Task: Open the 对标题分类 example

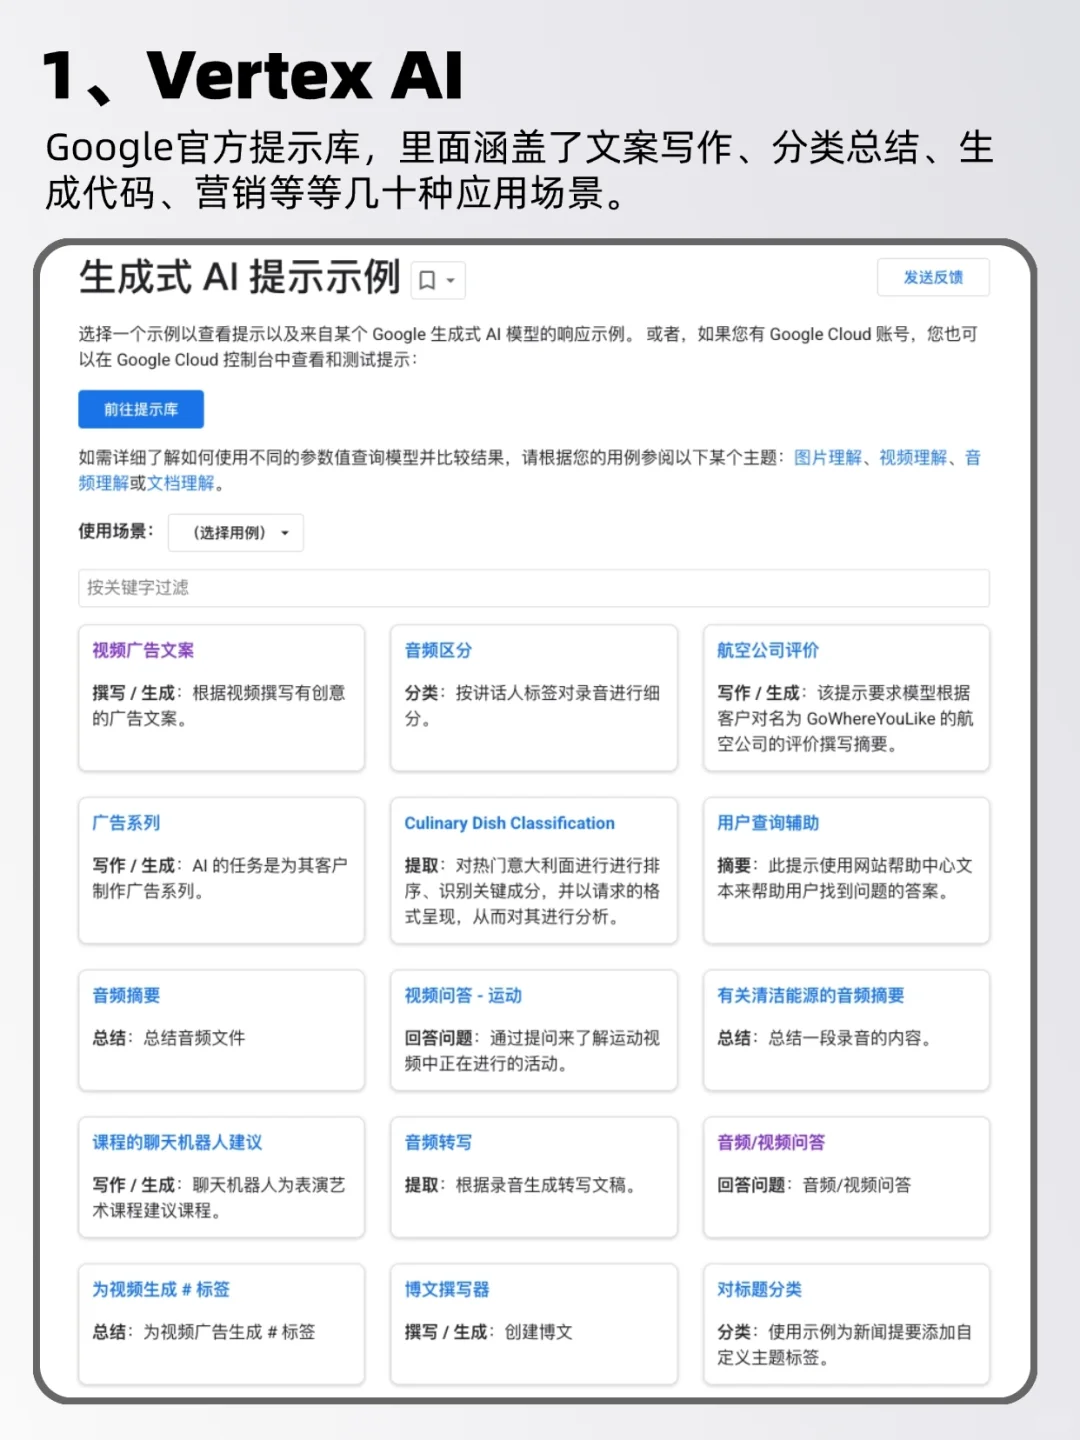Action: coord(846,1325)
